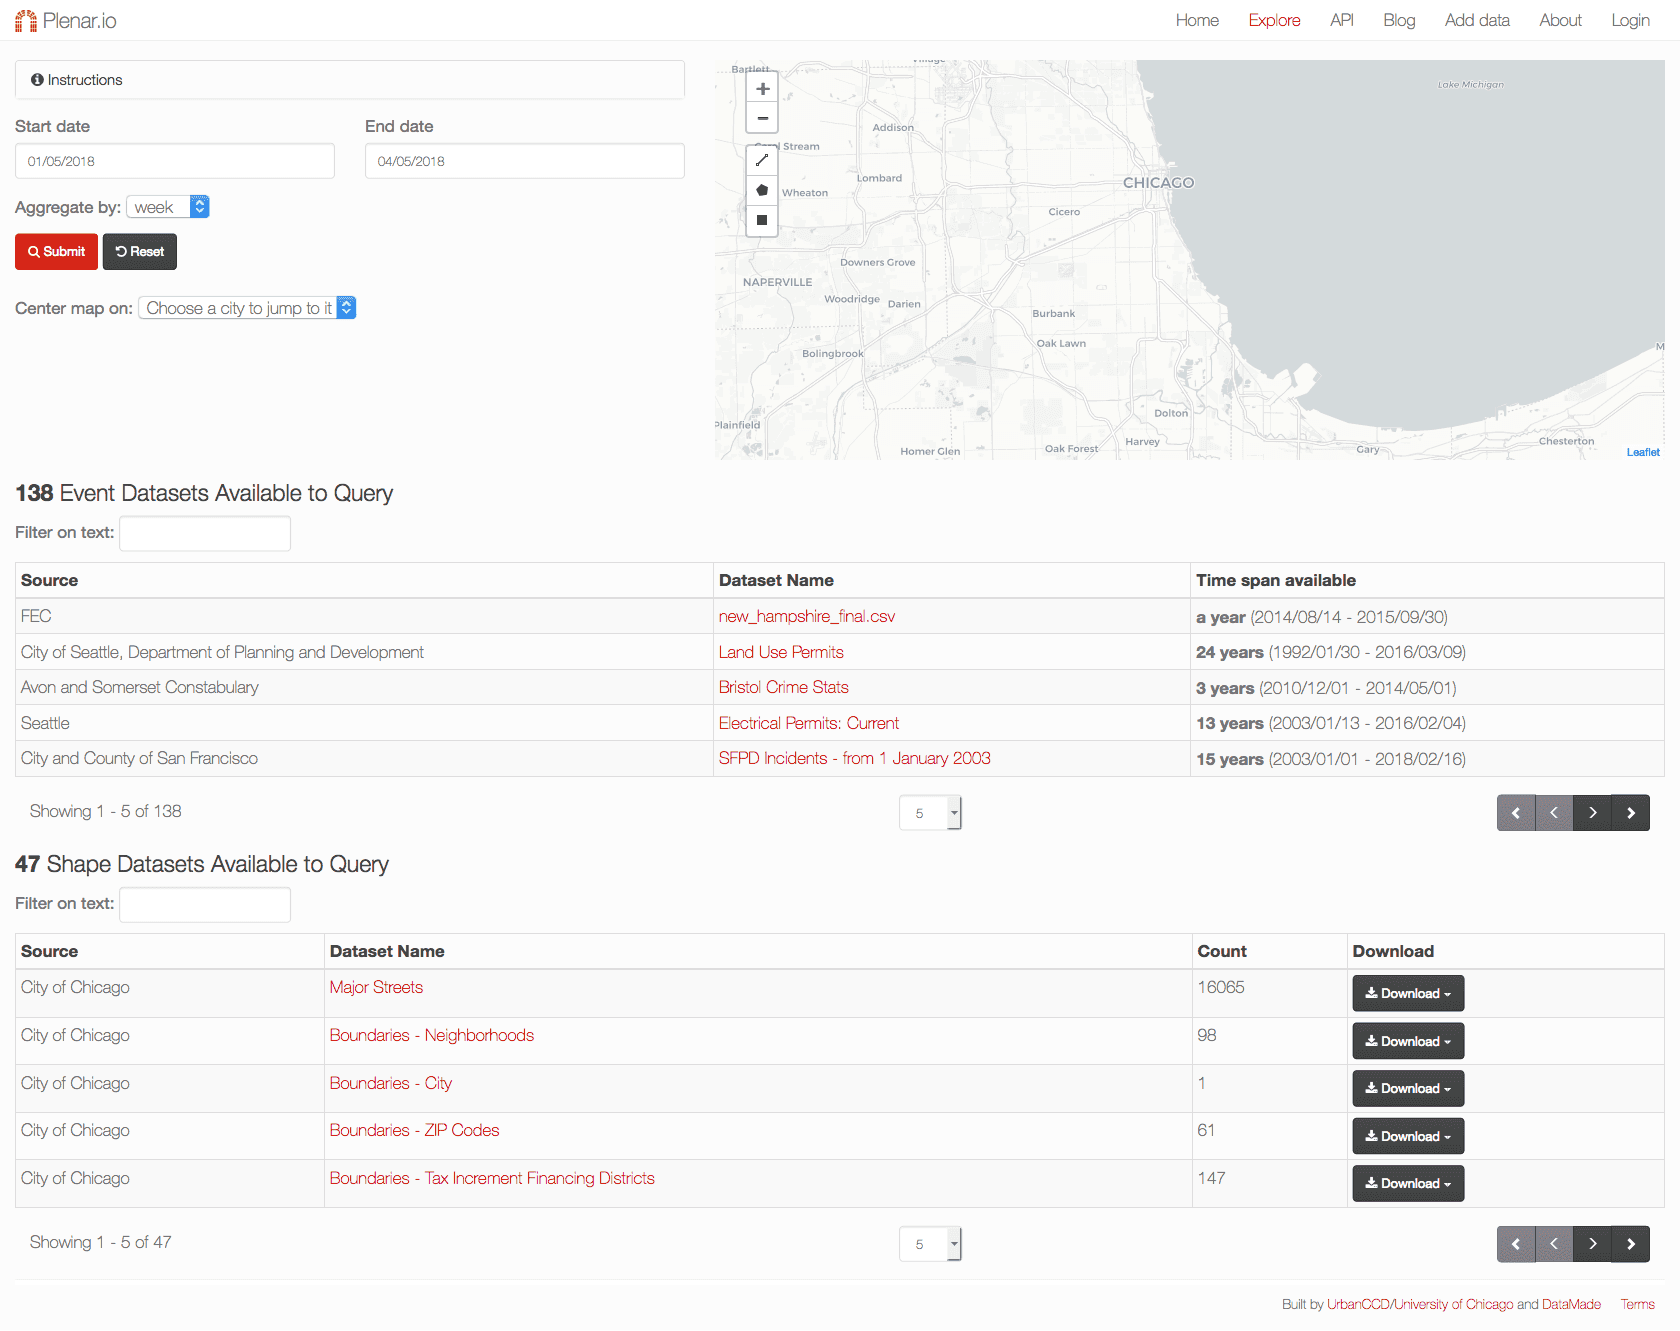Open the Add data page
This screenshot has height=1331, width=1680.
click(1477, 20)
